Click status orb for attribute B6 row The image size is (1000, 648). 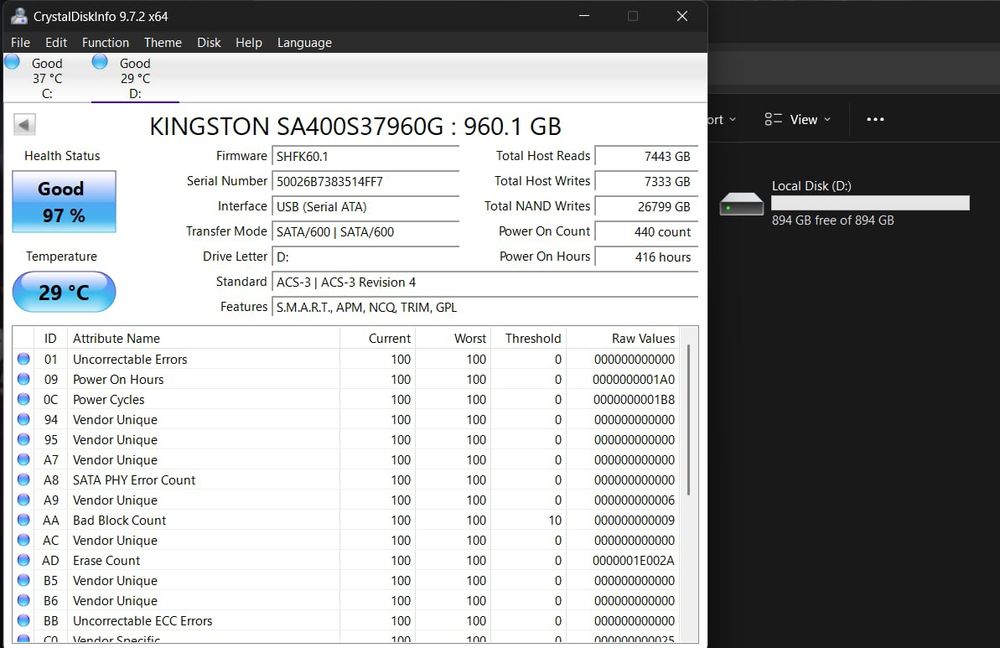point(24,600)
